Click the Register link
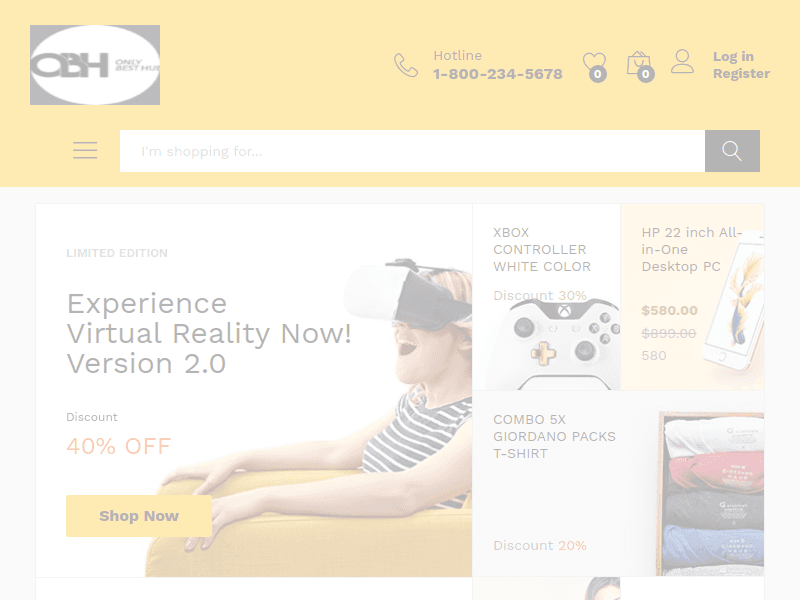 [741, 73]
